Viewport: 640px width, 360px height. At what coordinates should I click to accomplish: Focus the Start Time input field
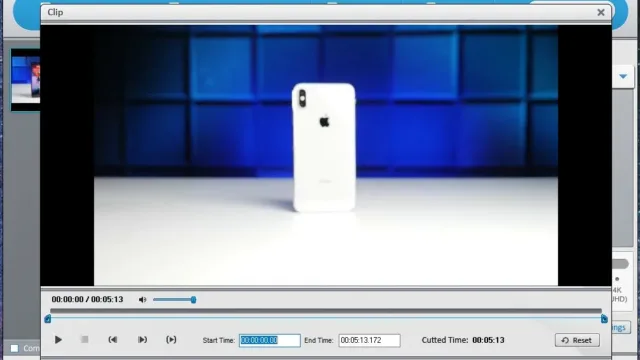270,340
